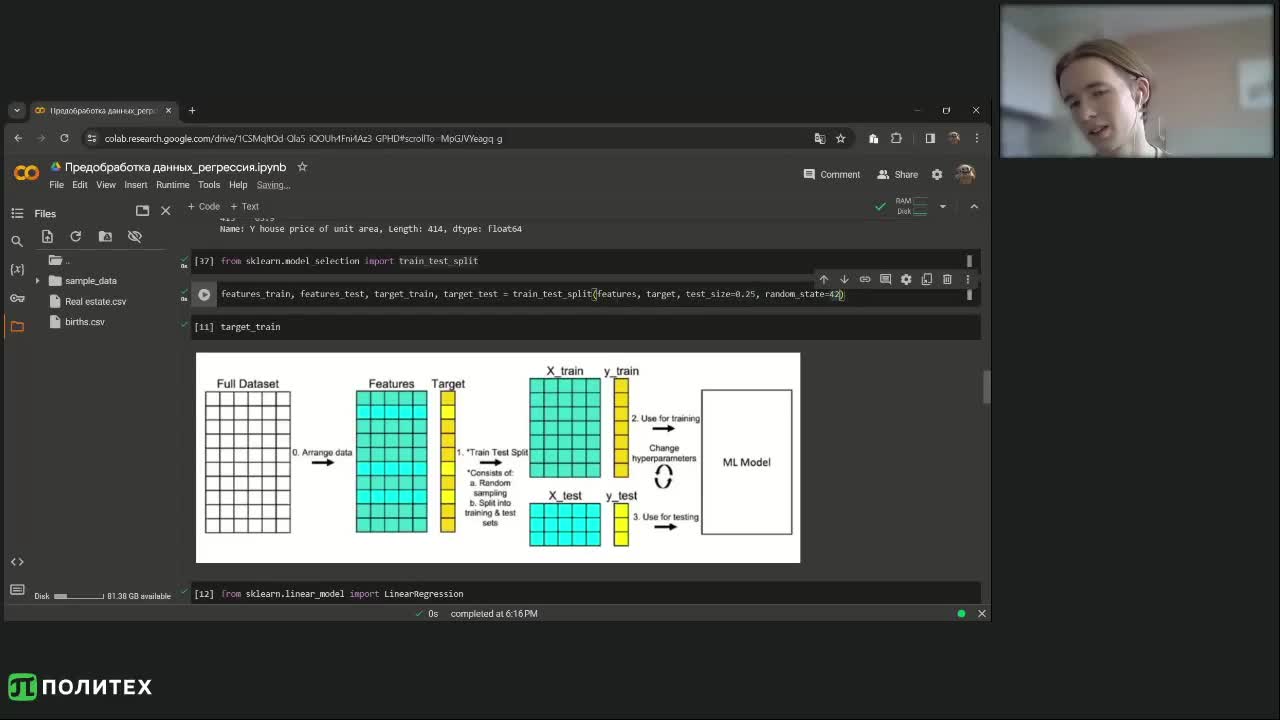1280x720 pixels.
Task: Add a comment to the cell
Action: point(885,279)
